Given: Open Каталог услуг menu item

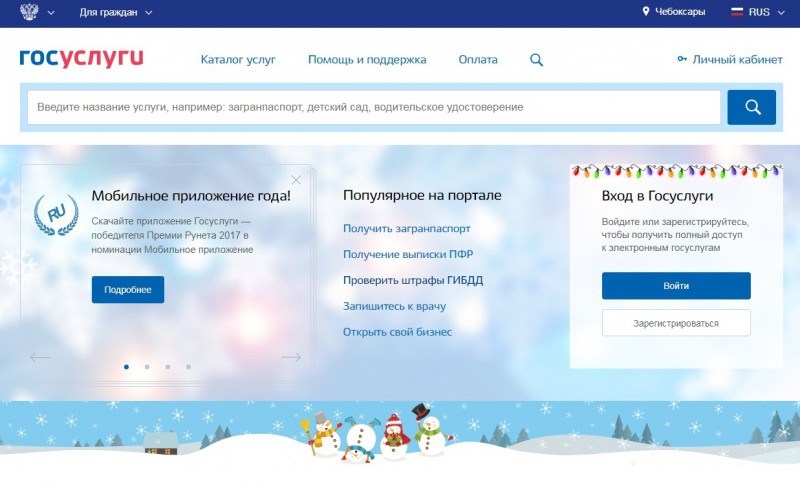Looking at the screenshot, I should (238, 60).
